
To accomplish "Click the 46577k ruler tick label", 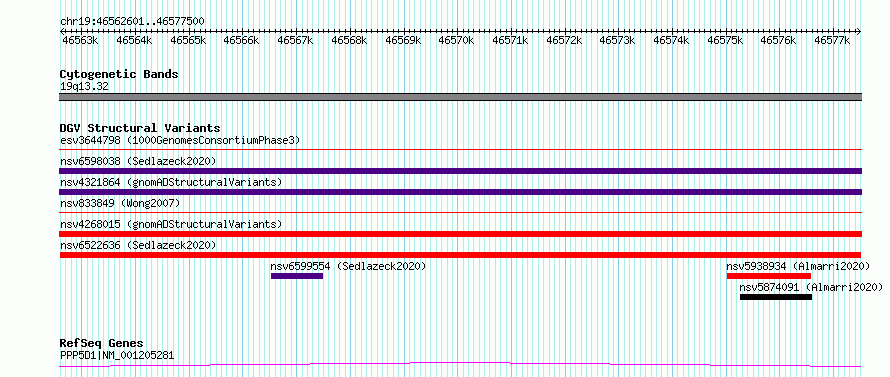I will click(833, 40).
